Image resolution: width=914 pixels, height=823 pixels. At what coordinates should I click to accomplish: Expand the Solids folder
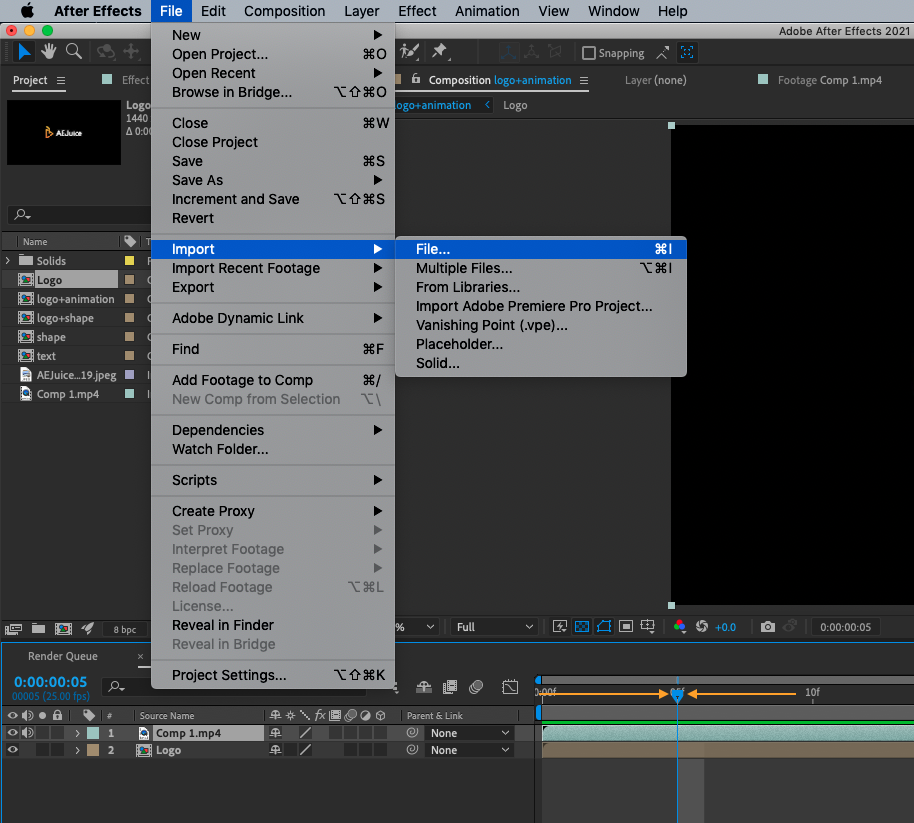point(9,261)
